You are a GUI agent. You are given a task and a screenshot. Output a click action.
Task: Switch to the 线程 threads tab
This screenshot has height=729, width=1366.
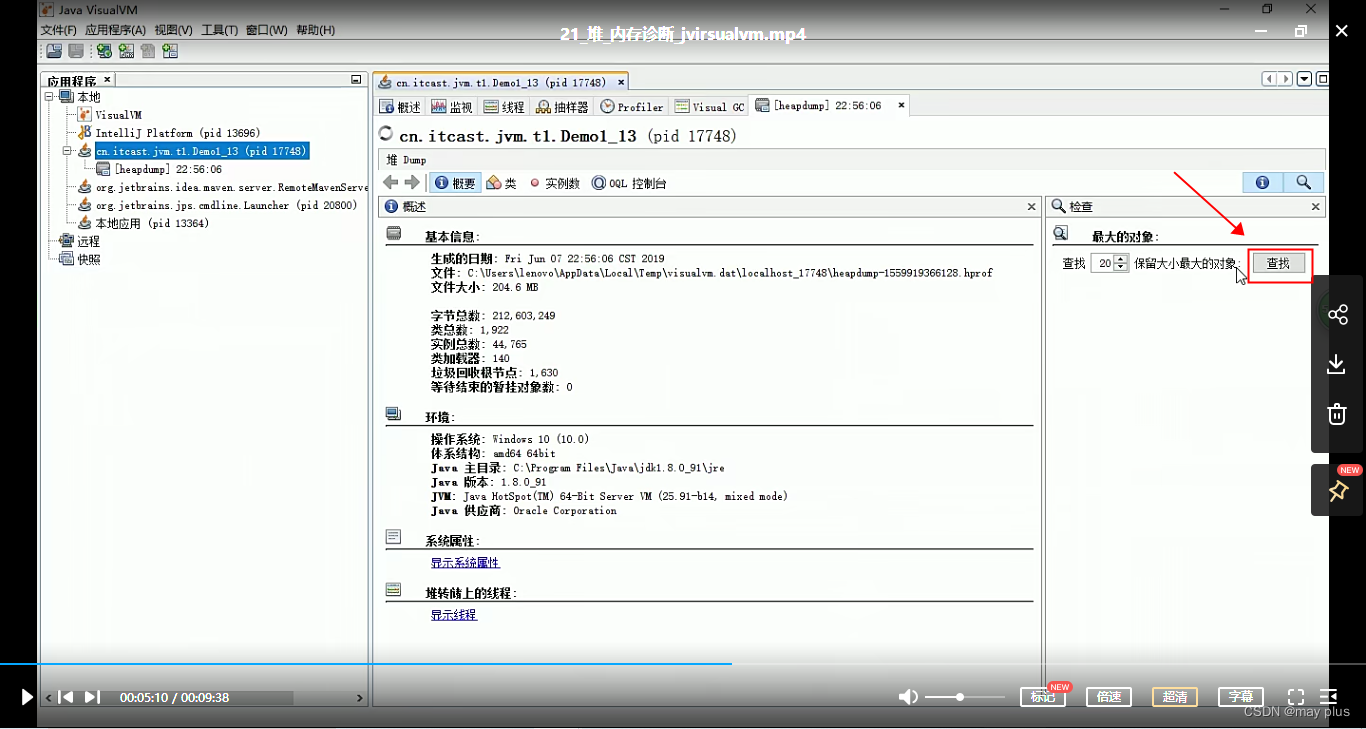(504, 107)
